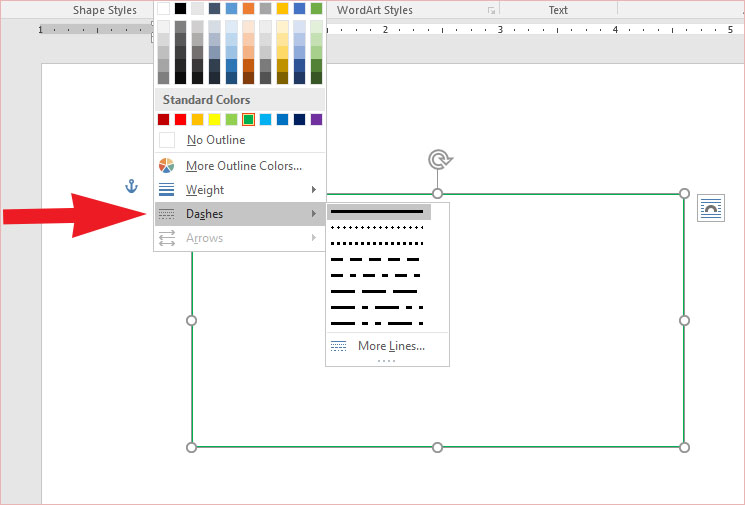Image resolution: width=745 pixels, height=505 pixels.
Task: Select the square dot dash style
Action: point(377,244)
